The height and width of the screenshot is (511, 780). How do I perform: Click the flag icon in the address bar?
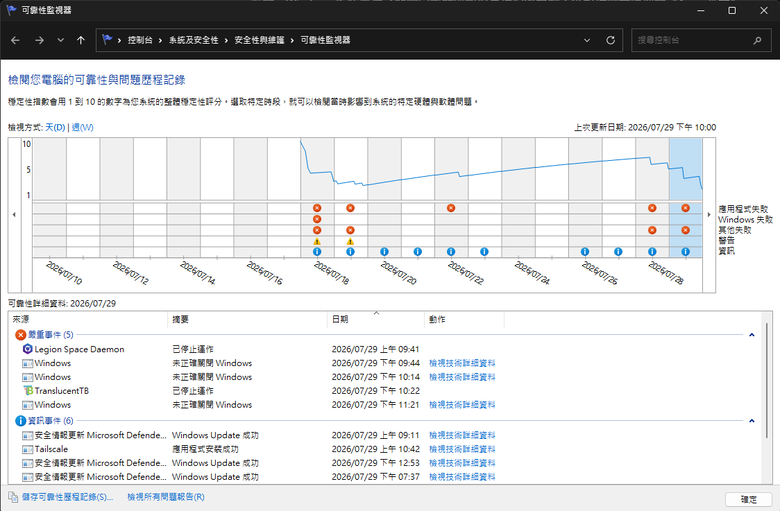tap(107, 40)
